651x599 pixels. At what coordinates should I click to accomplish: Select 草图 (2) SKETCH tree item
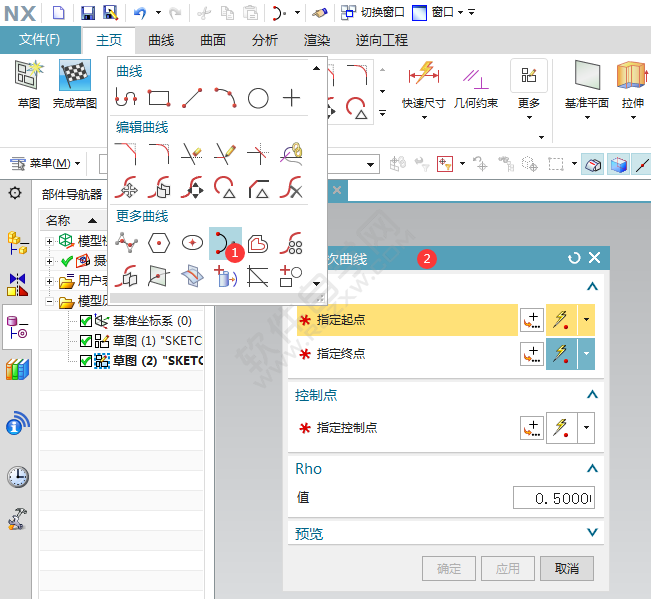[158, 361]
